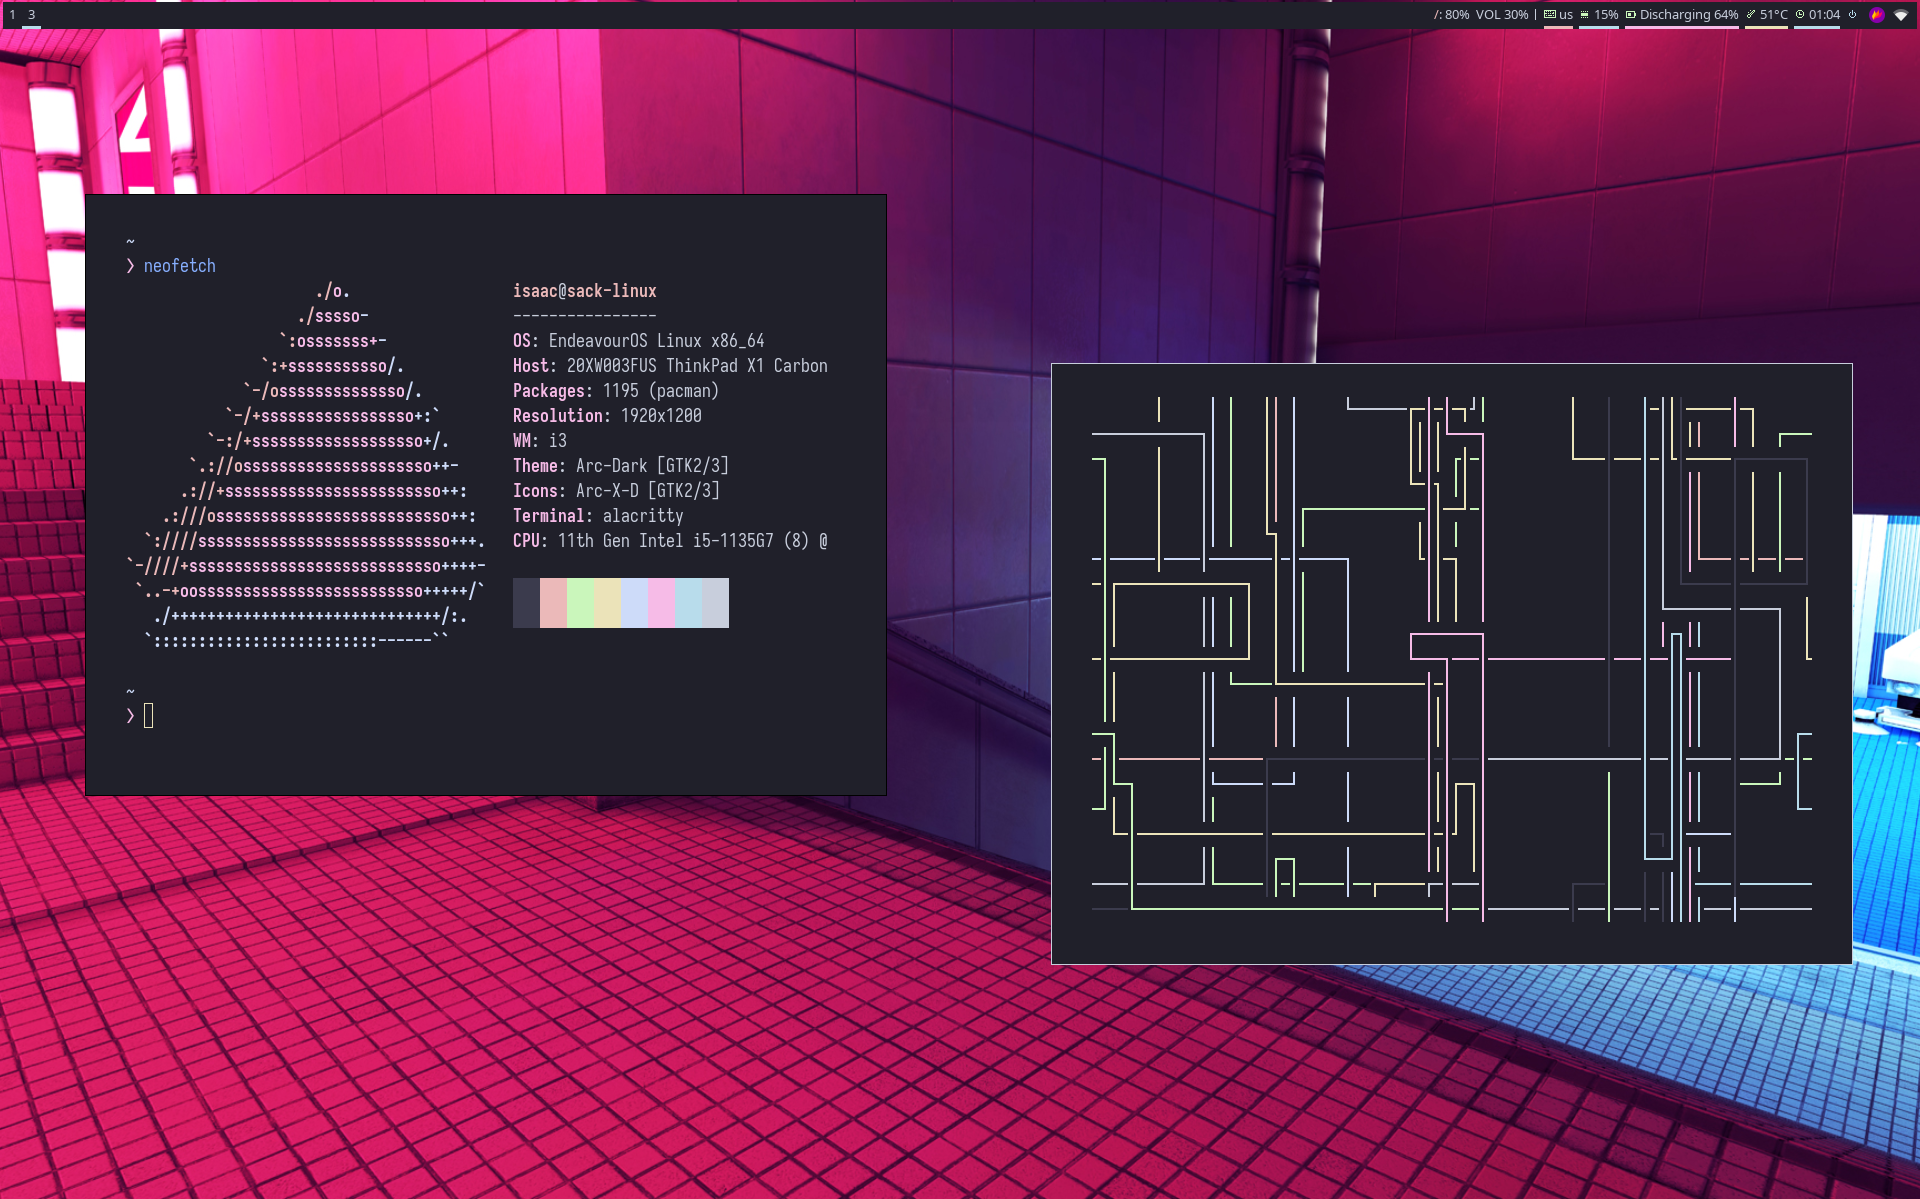
Task: Click the disk usage "/: 80%" indicator
Action: click(x=1452, y=15)
